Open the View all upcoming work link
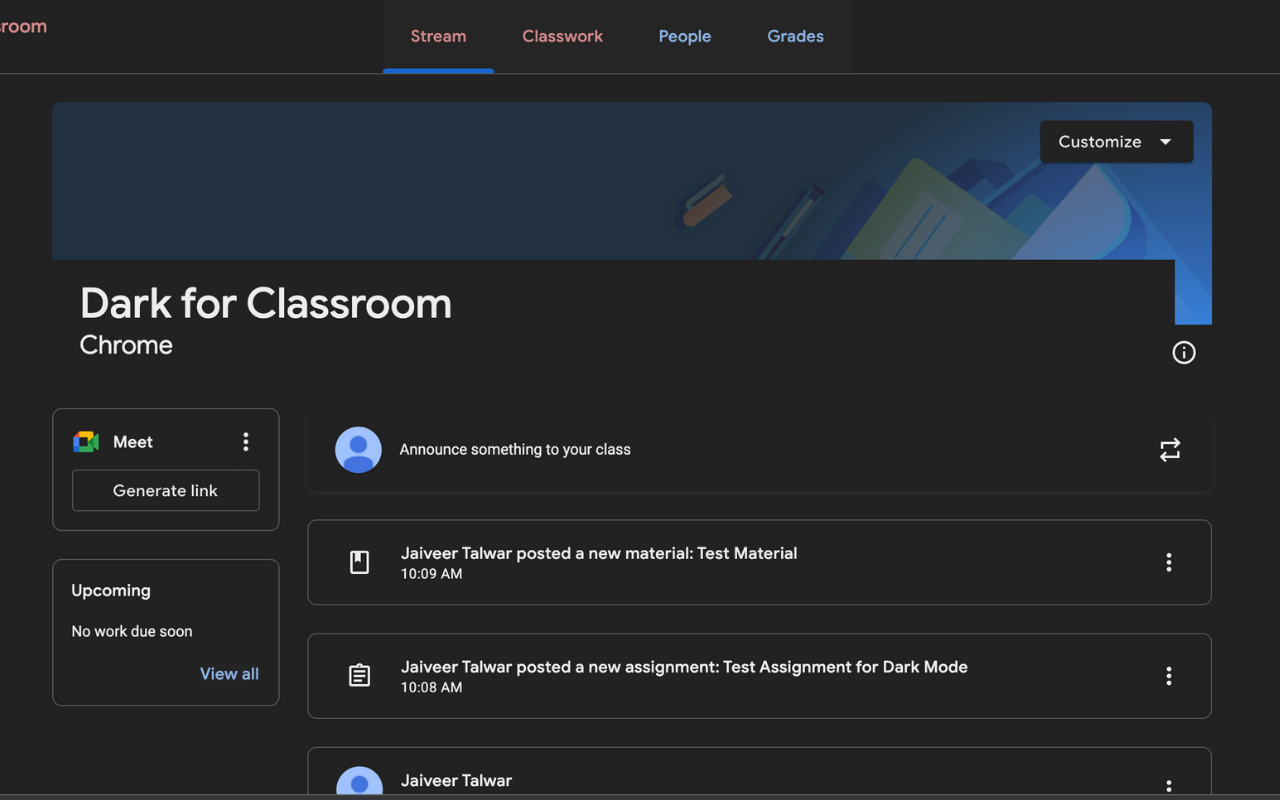The image size is (1280, 800). pyautogui.click(x=229, y=674)
